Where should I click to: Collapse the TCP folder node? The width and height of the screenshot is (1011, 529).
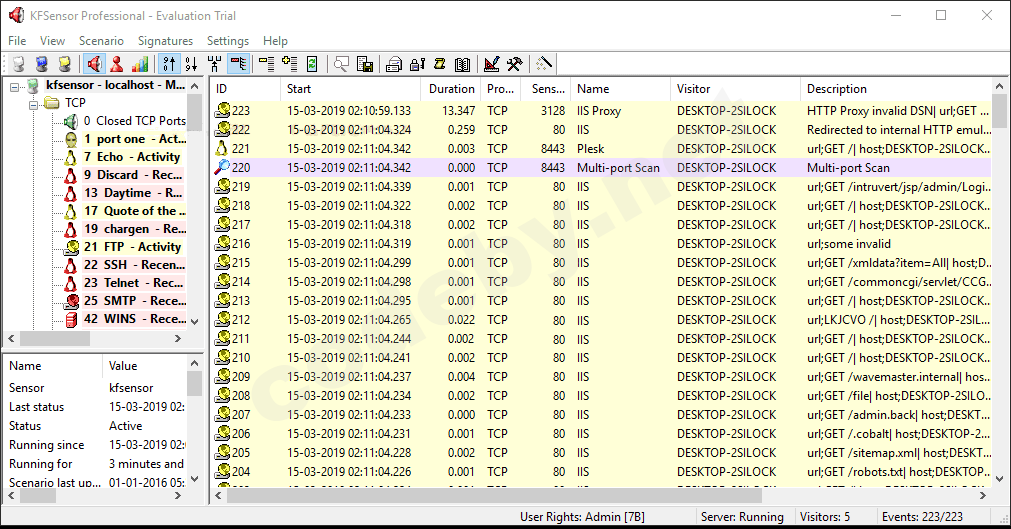[x=33, y=103]
